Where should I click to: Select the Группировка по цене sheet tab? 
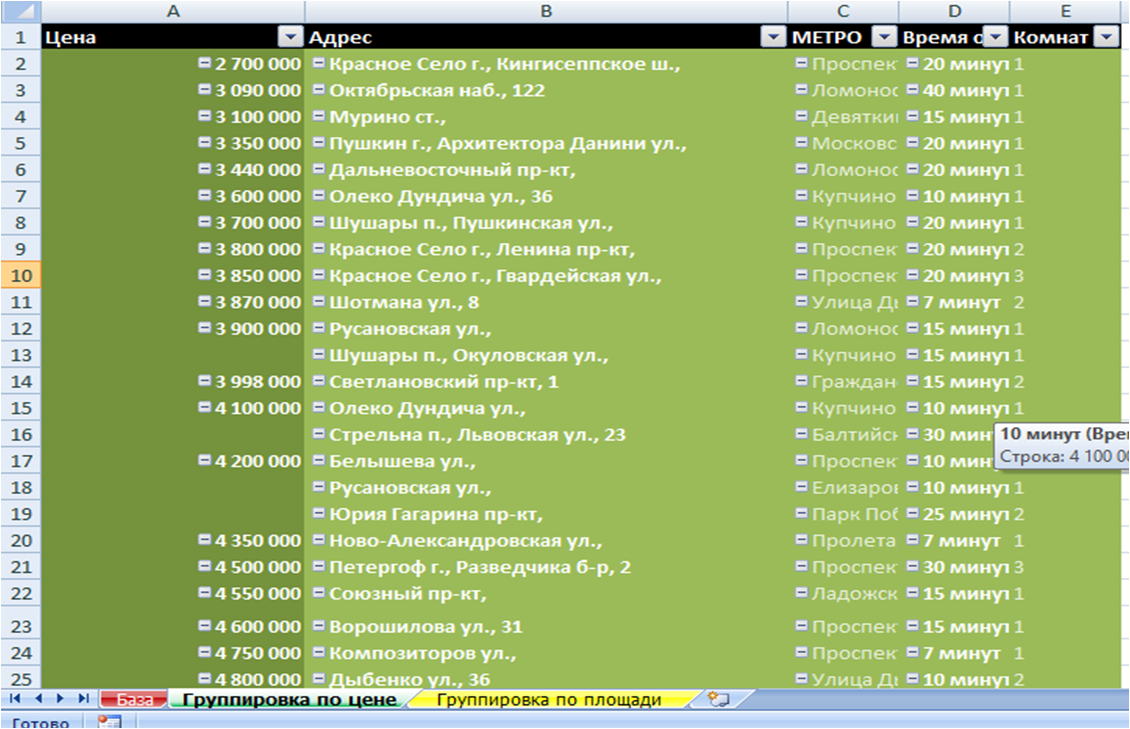pyautogui.click(x=289, y=700)
